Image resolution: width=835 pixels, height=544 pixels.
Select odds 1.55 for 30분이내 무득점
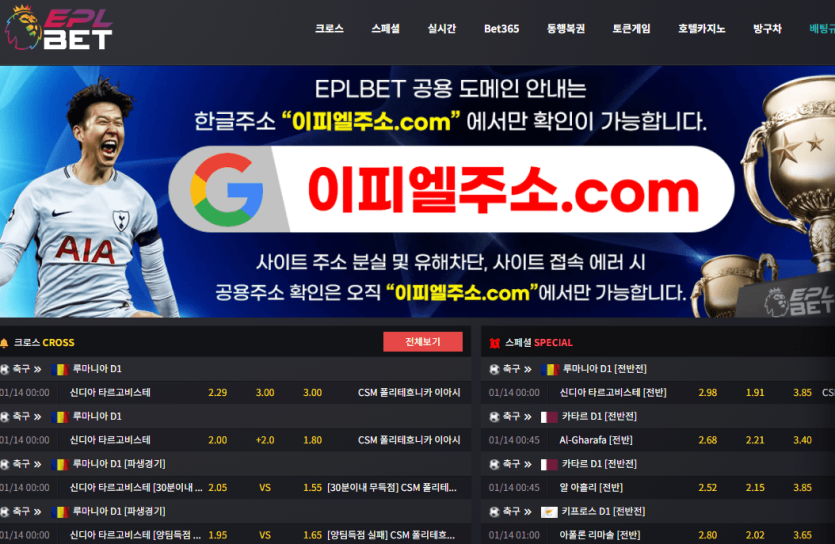click(313, 488)
